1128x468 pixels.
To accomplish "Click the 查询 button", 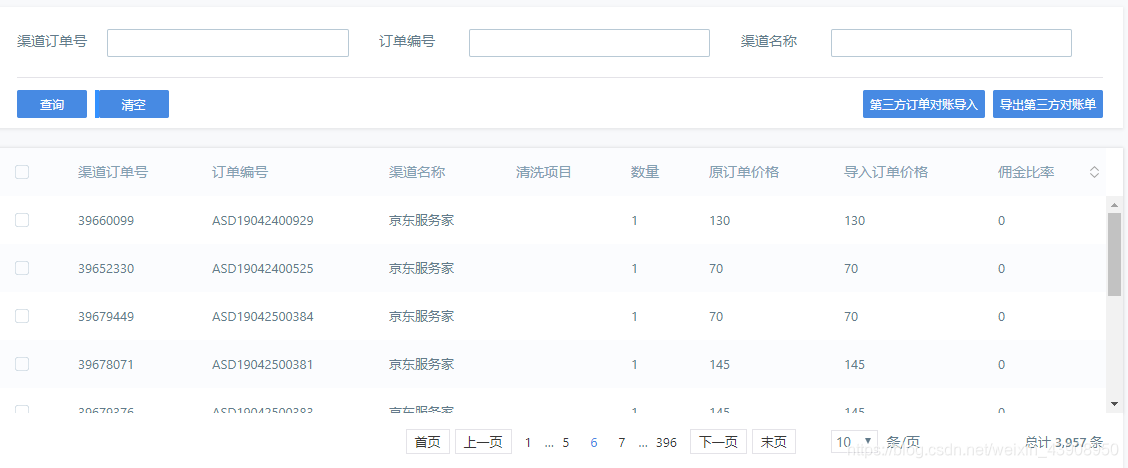I will (x=52, y=104).
